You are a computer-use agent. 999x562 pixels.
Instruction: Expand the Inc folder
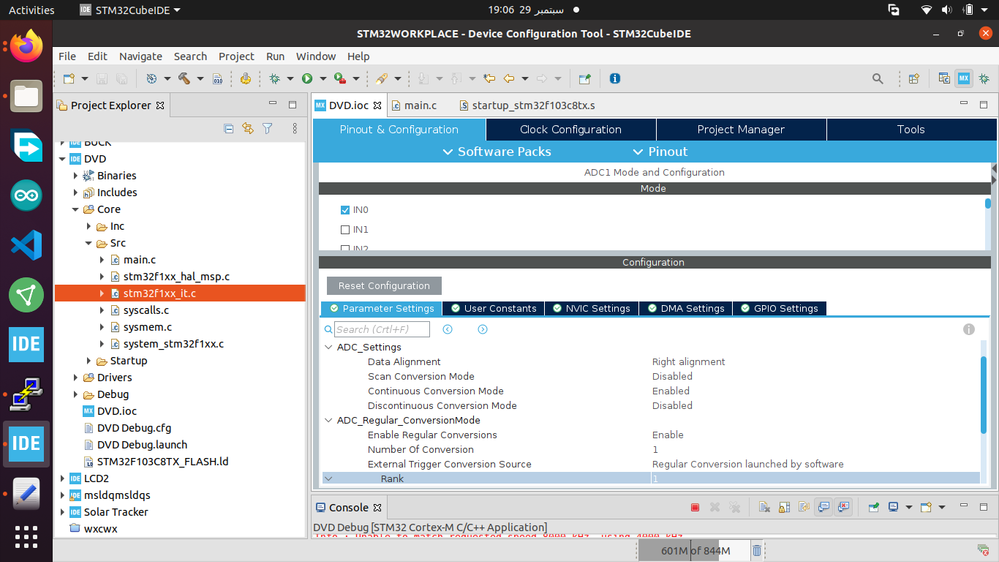point(89,226)
